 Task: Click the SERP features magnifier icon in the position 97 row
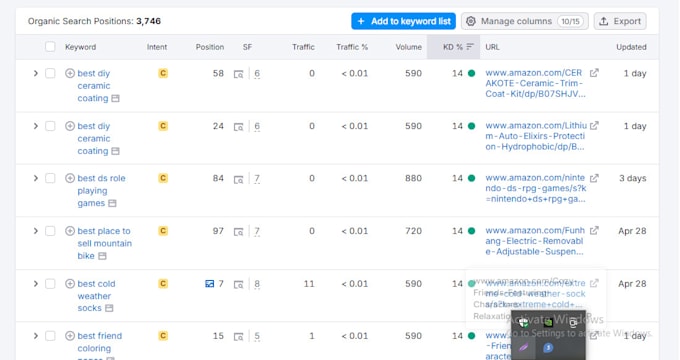239,232
